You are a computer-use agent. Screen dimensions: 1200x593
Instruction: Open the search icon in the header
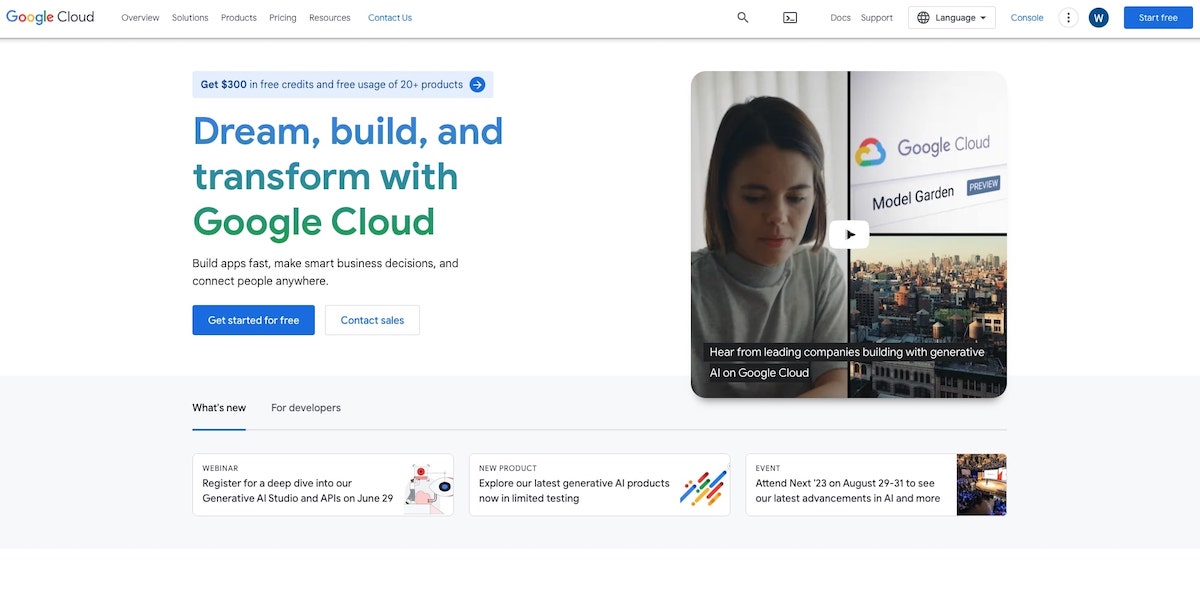(742, 17)
